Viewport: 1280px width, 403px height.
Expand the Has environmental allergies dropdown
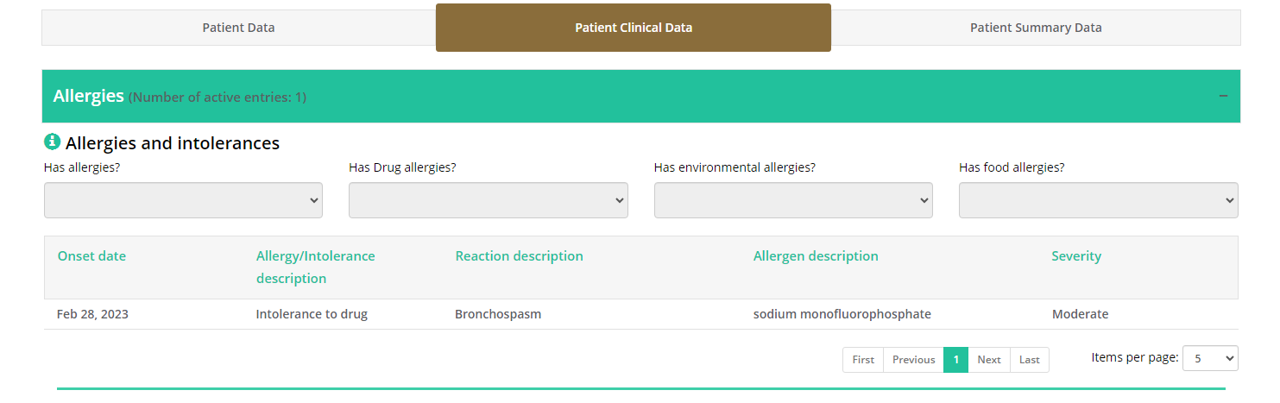point(793,200)
